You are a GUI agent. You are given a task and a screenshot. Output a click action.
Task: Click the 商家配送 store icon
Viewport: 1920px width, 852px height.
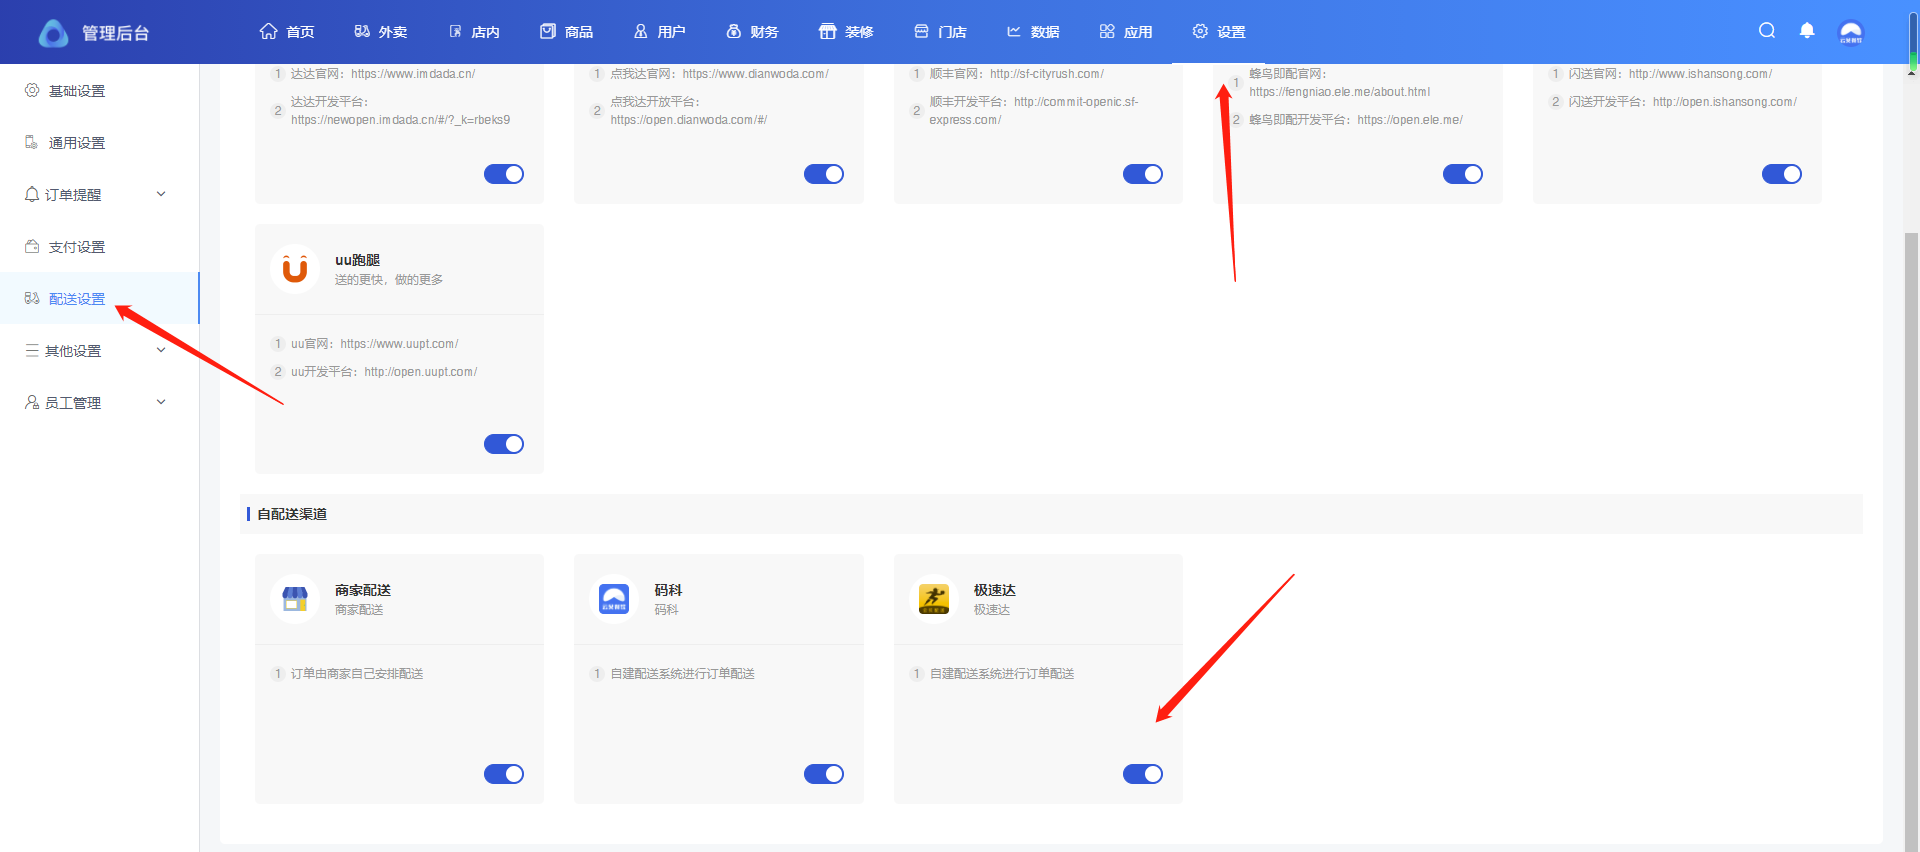pos(295,599)
